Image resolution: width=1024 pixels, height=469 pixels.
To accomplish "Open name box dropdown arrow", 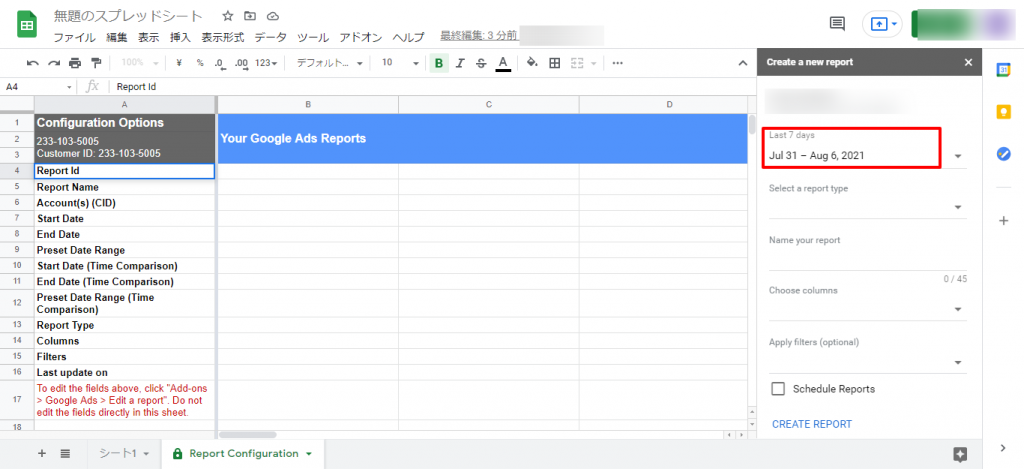I will 69,87.
